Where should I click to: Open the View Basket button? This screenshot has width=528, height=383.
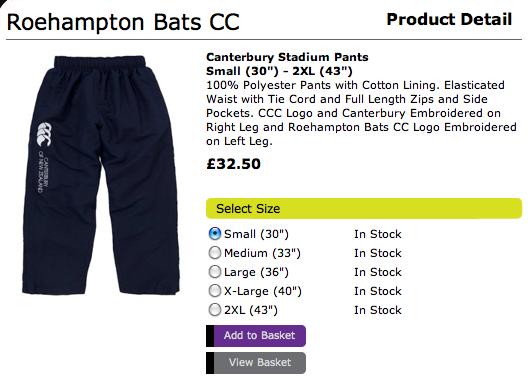coord(256,363)
